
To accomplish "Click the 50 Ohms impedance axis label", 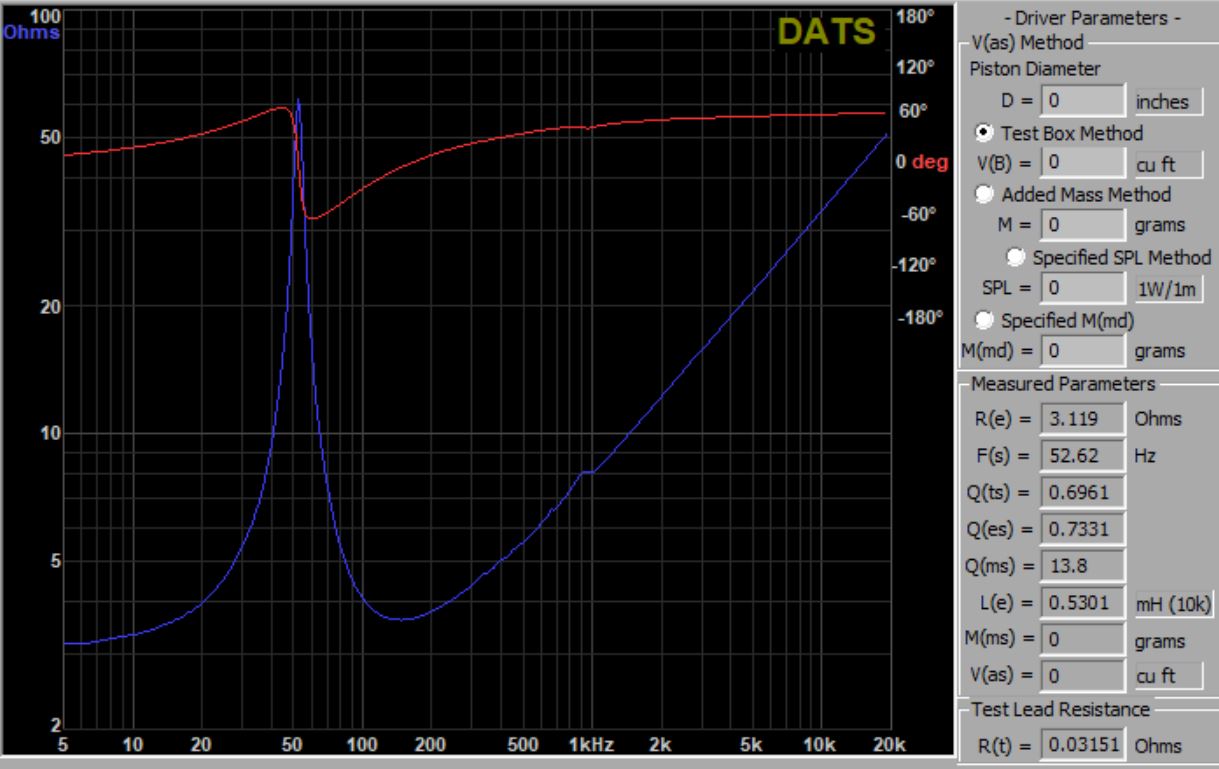I will pyautogui.click(x=48, y=137).
